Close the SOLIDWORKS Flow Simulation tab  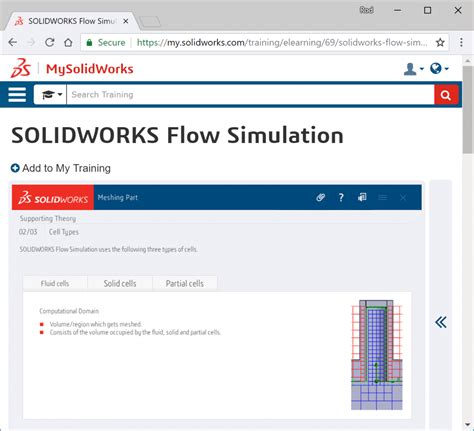point(126,21)
